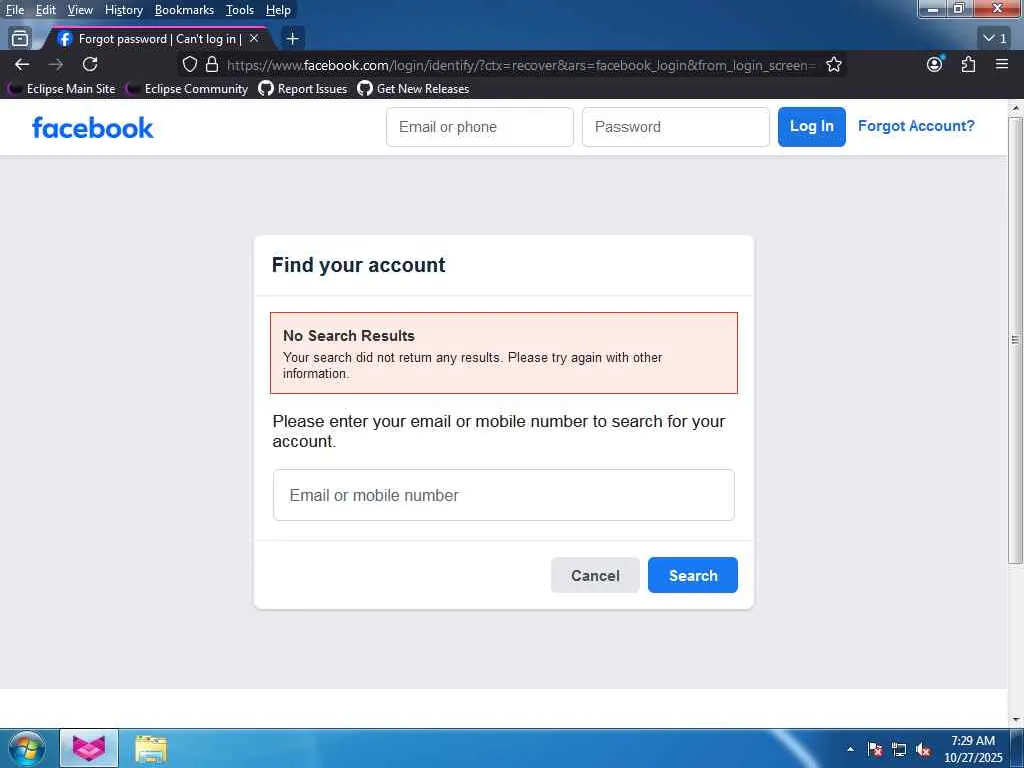This screenshot has height=768, width=1024.
Task: Go back to the previous page
Action: (x=22, y=65)
